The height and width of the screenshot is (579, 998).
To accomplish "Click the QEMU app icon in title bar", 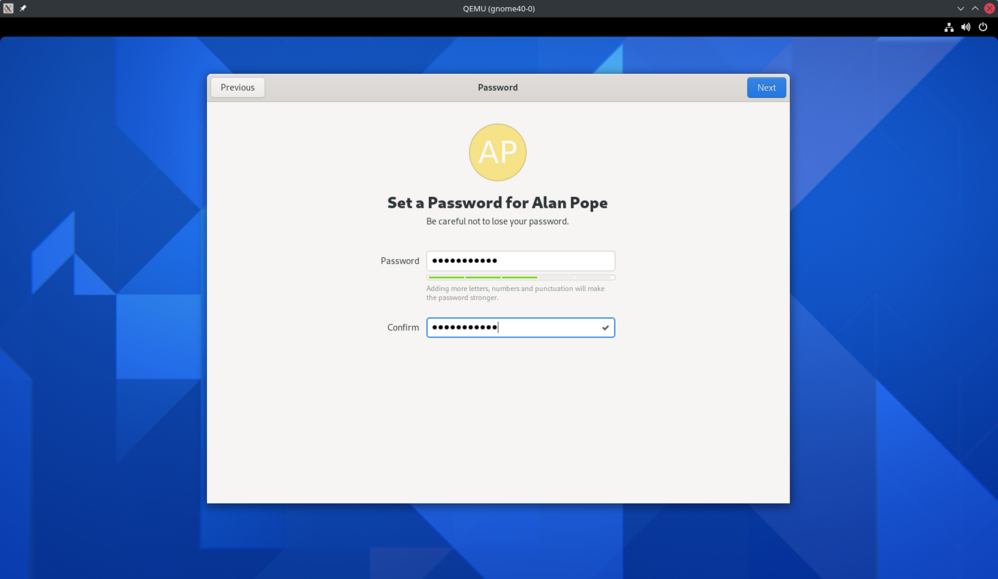I will pyautogui.click(x=8, y=8).
